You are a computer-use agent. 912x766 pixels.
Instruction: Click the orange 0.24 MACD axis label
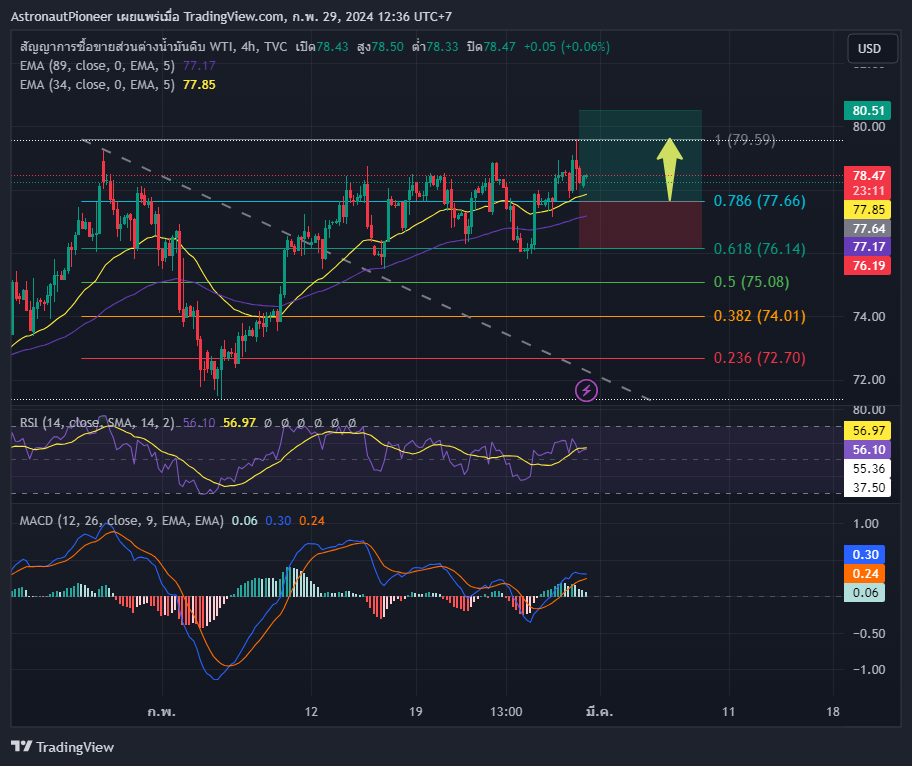click(865, 573)
